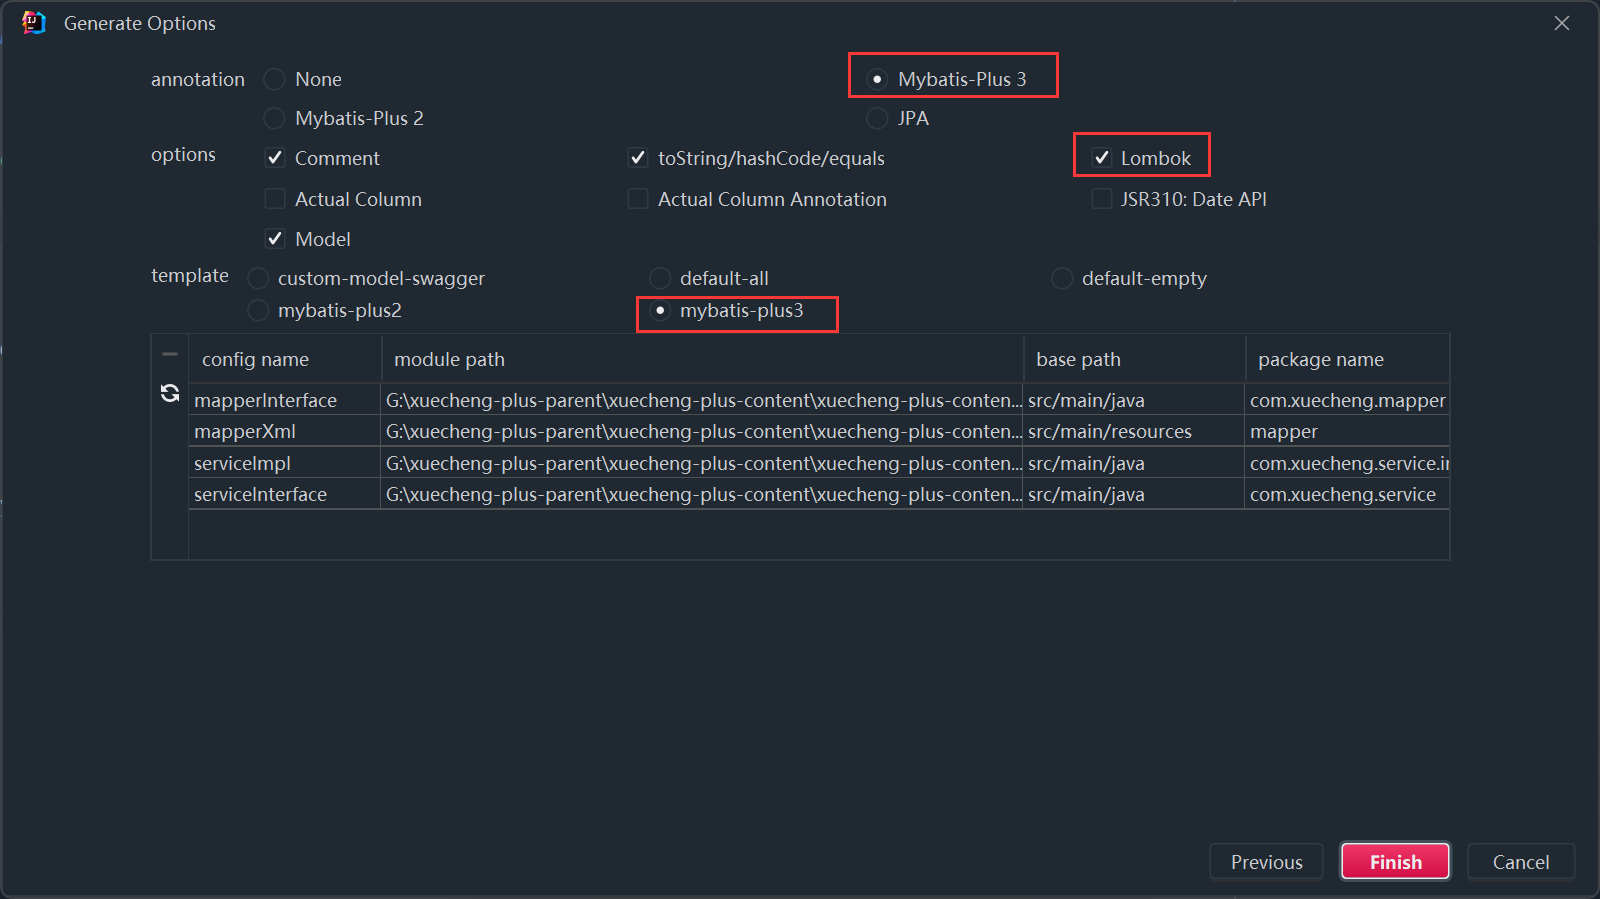Viewport: 1600px width, 899px height.
Task: Click the minus remove-row icon
Action: coord(170,354)
